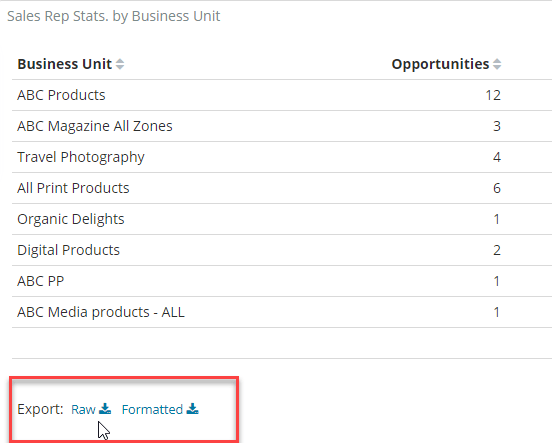The image size is (552, 443).
Task: Sort by Opportunities using arrow icon
Action: pos(497,64)
